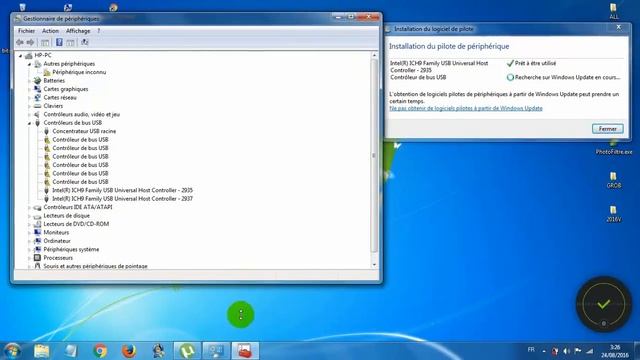Select the 2016V desktop folder icon

[x=613, y=214]
